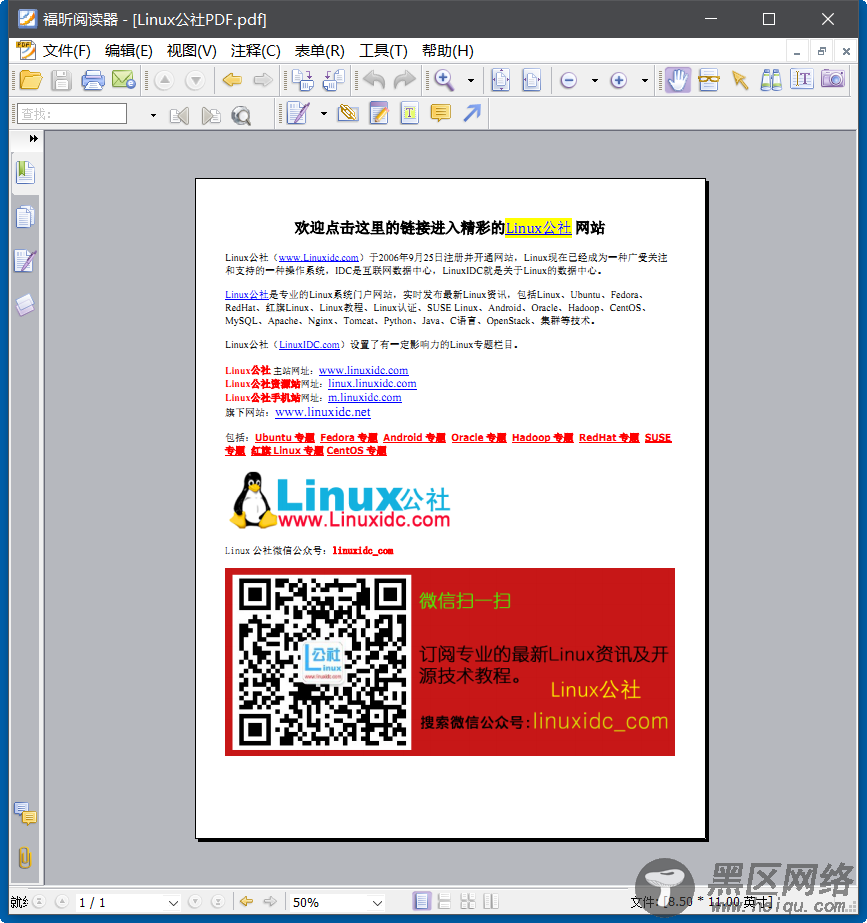This screenshot has width=867, height=923.
Task: Click the orange previous view arrow
Action: pos(232,79)
